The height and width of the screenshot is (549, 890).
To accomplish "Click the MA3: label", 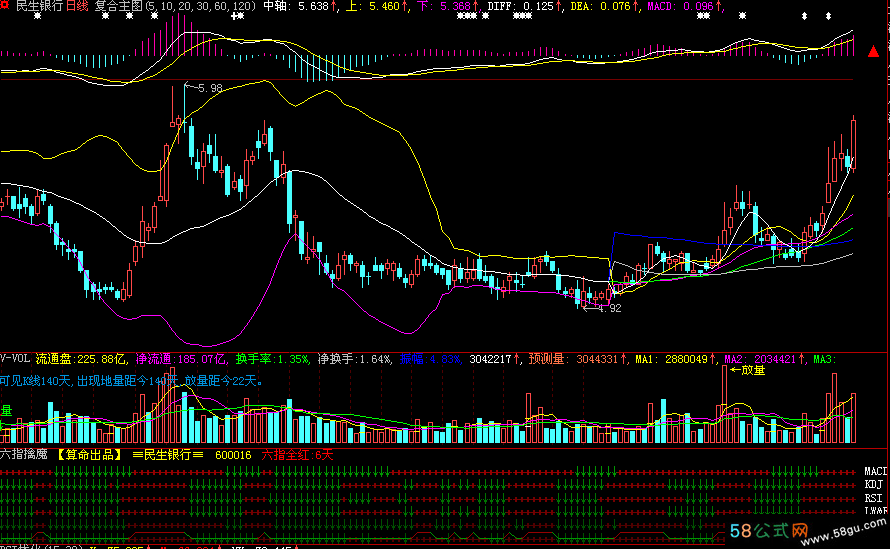I will (825, 359).
